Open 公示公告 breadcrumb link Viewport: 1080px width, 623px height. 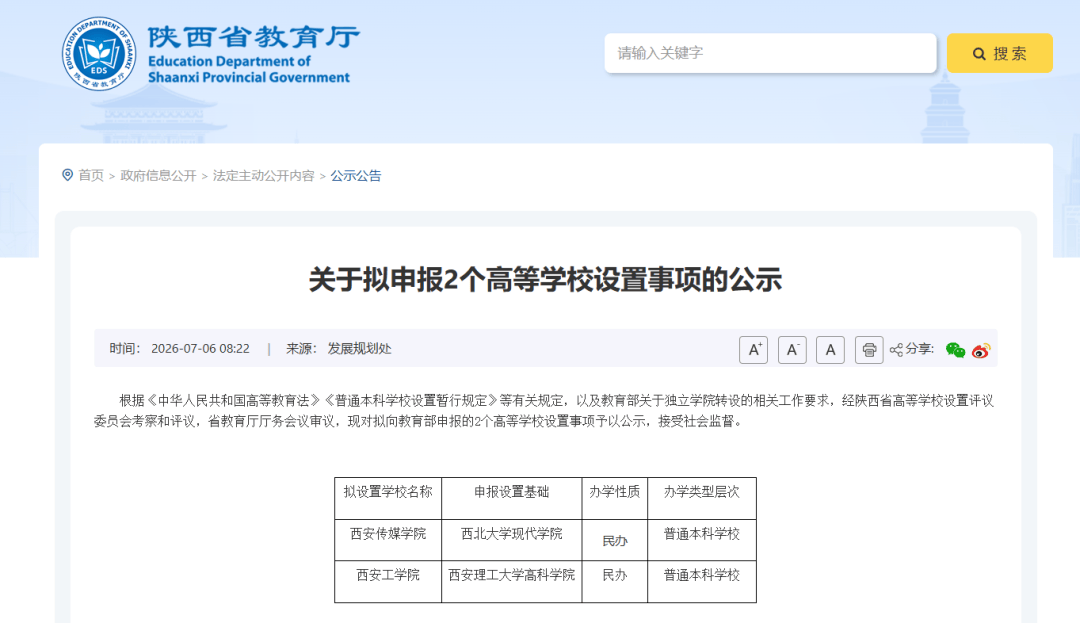pyautogui.click(x=355, y=176)
